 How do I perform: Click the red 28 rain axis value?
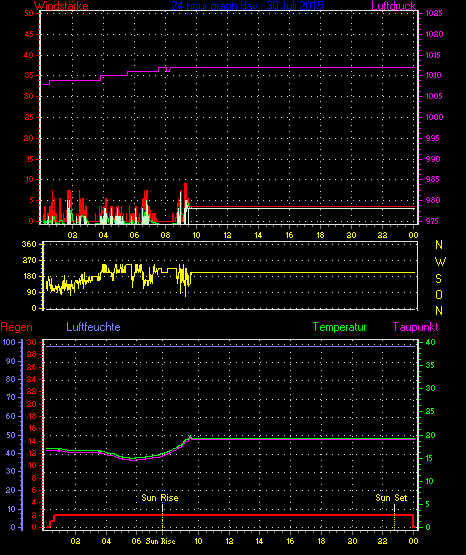pos(31,354)
